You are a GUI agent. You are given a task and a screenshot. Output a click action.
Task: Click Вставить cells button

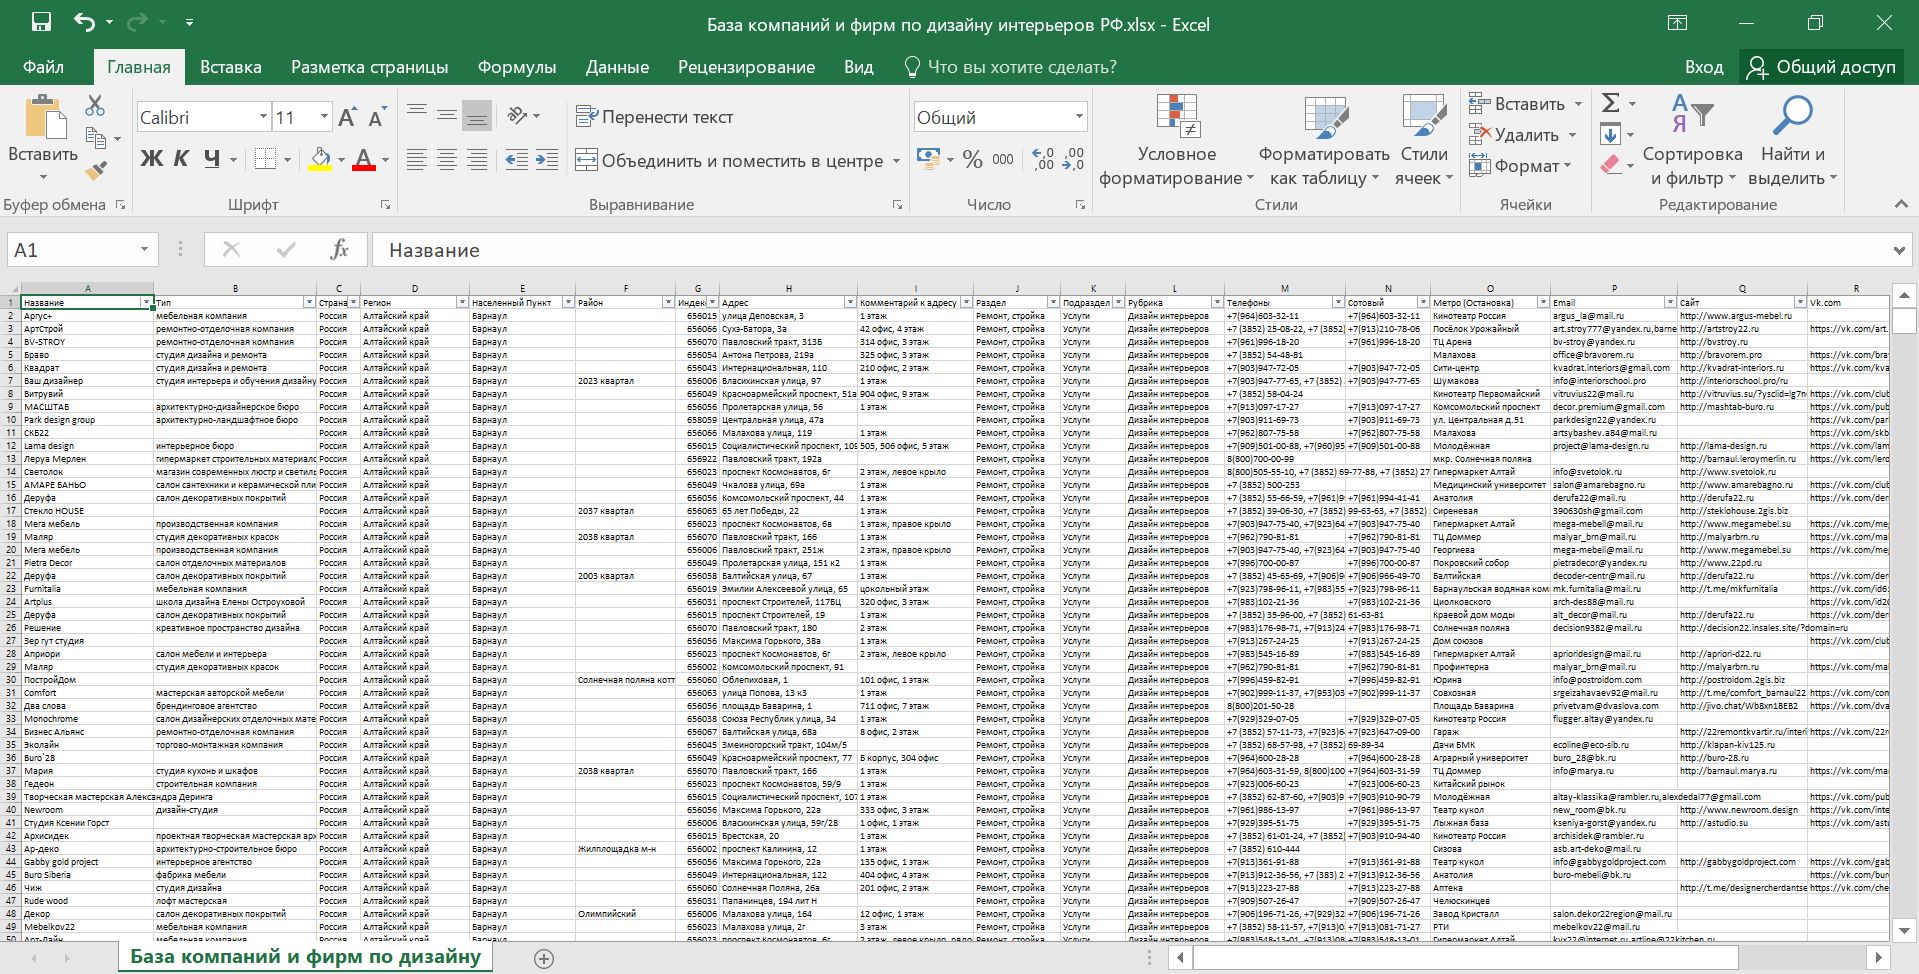click(x=1517, y=104)
